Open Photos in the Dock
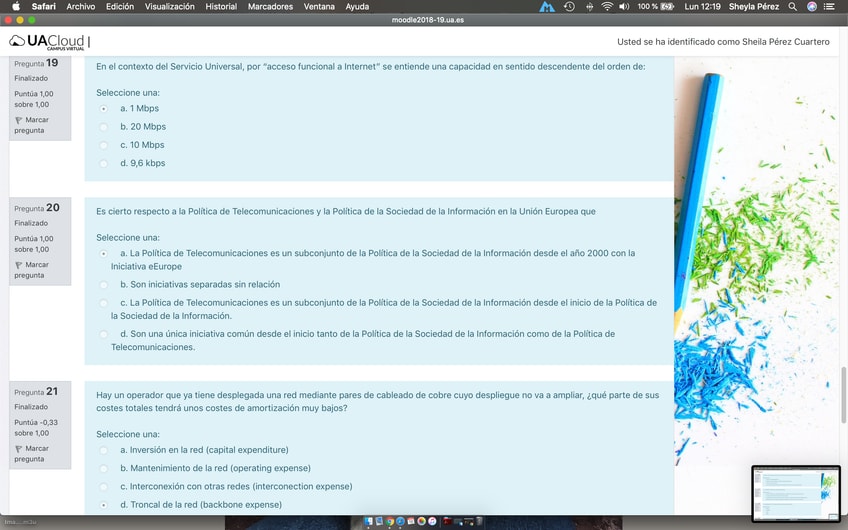The image size is (848, 530). pos(421,521)
